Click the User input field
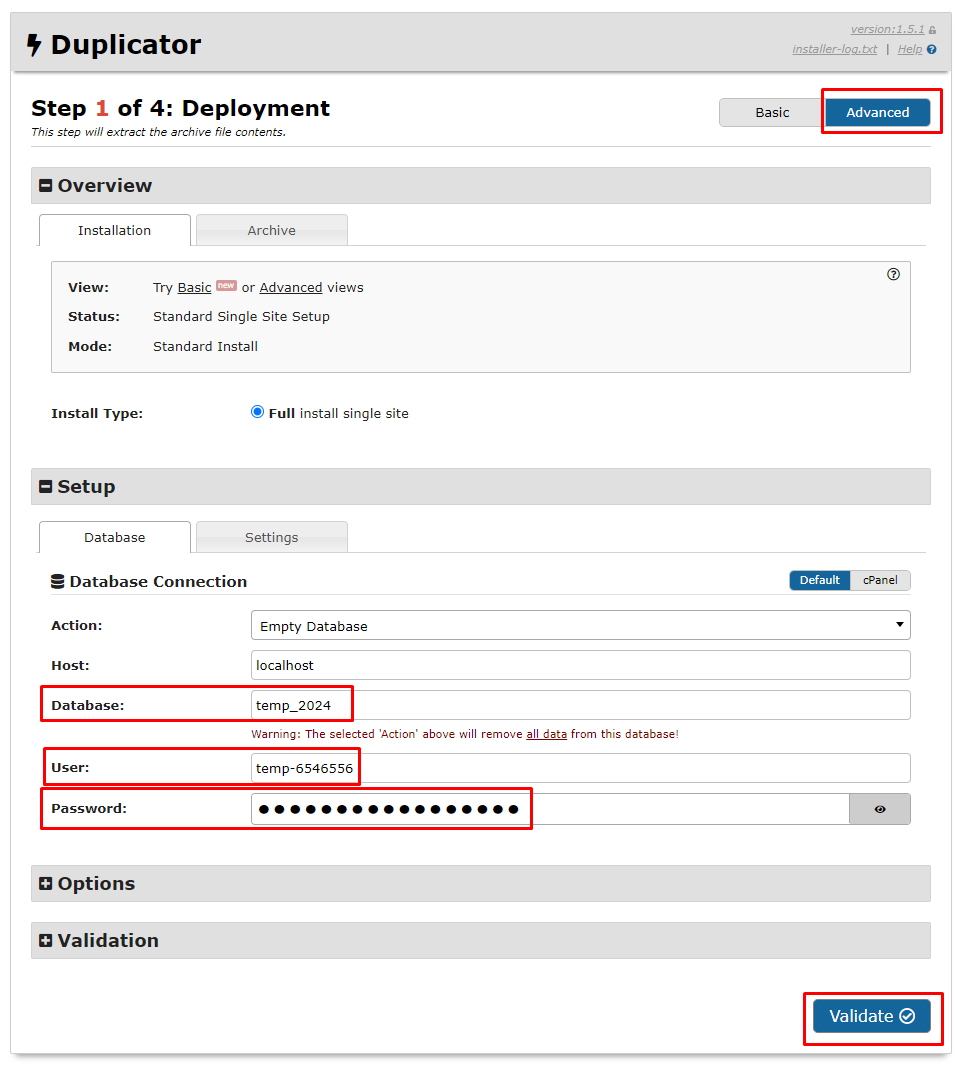The width and height of the screenshot is (967, 1069). (580, 768)
